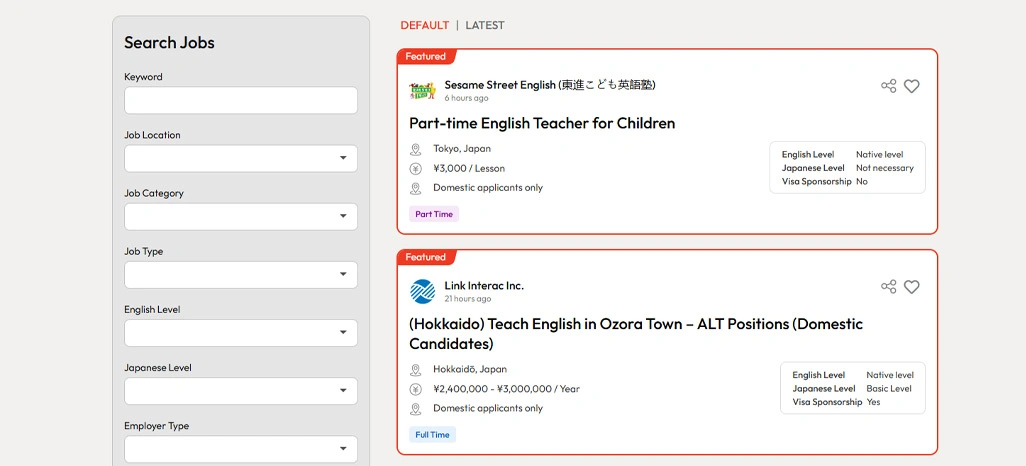Click '6 hours ago' posting time
Image resolution: width=1026 pixels, height=466 pixels.
(x=467, y=98)
